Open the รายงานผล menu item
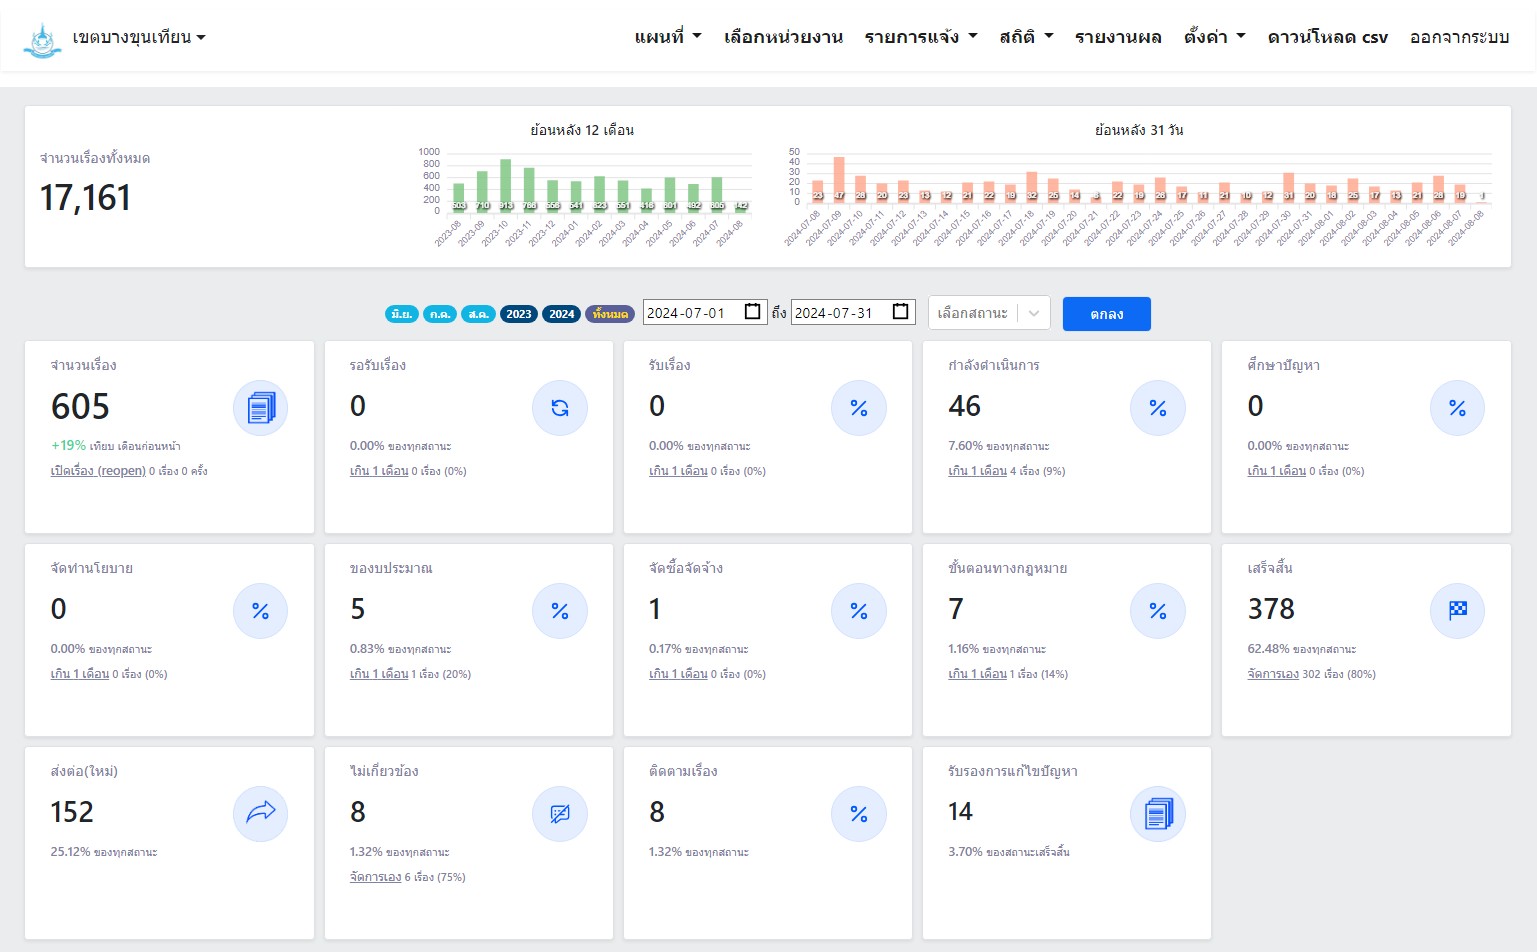1537x952 pixels. (x=1118, y=37)
